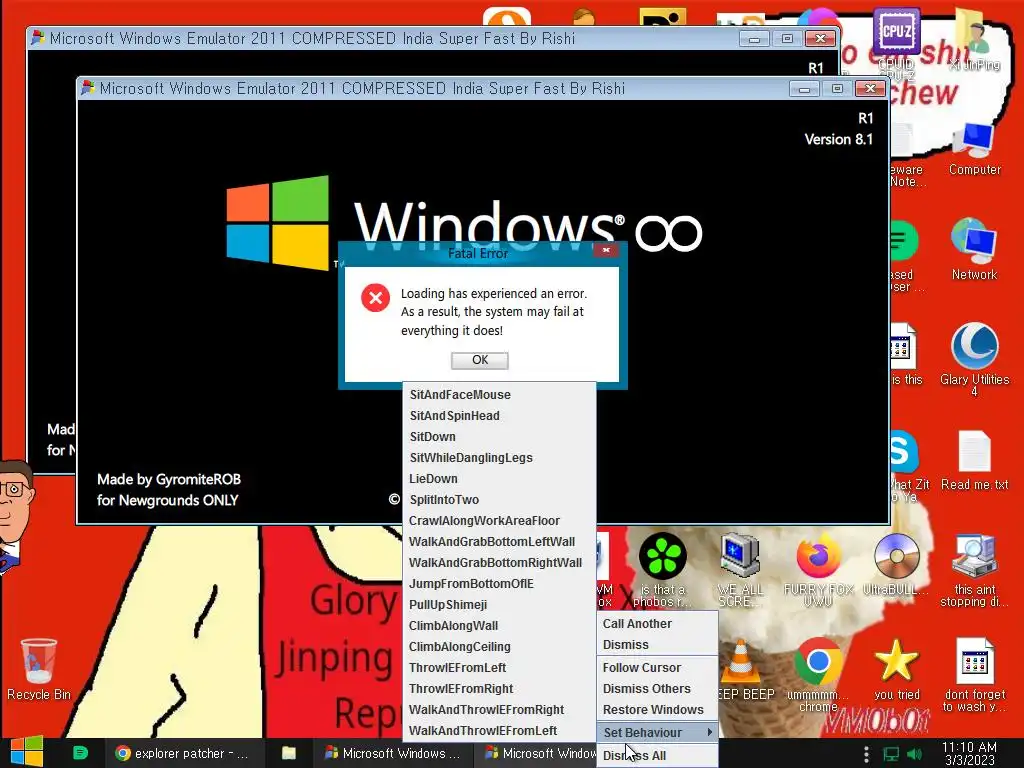Close the Fatal Error dialog with its X

(x=606, y=250)
